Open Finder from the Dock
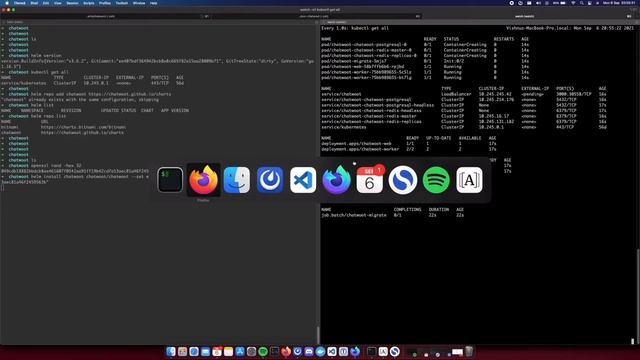Image resolution: width=640 pixels, height=360 pixels. [171, 351]
